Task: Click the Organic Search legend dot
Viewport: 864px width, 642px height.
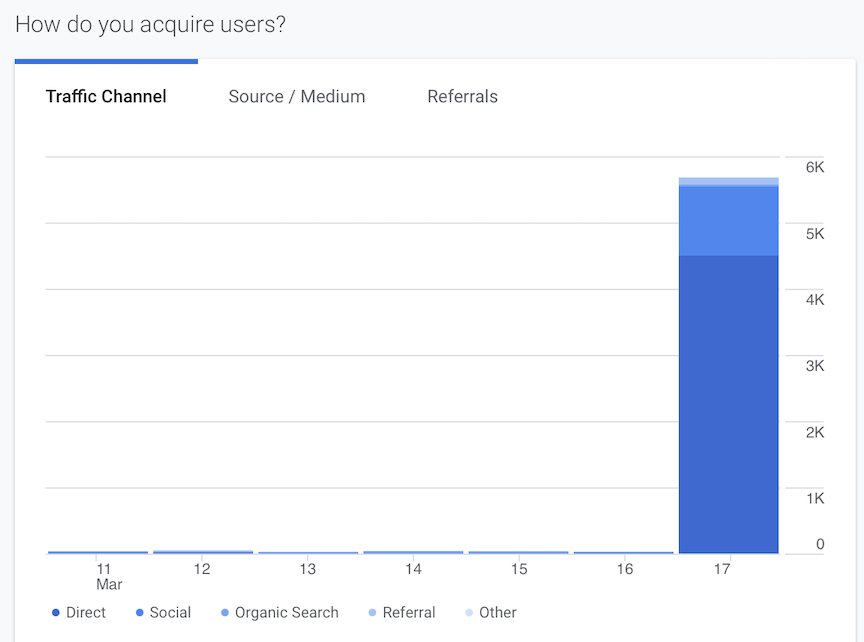Action: pyautogui.click(x=225, y=613)
